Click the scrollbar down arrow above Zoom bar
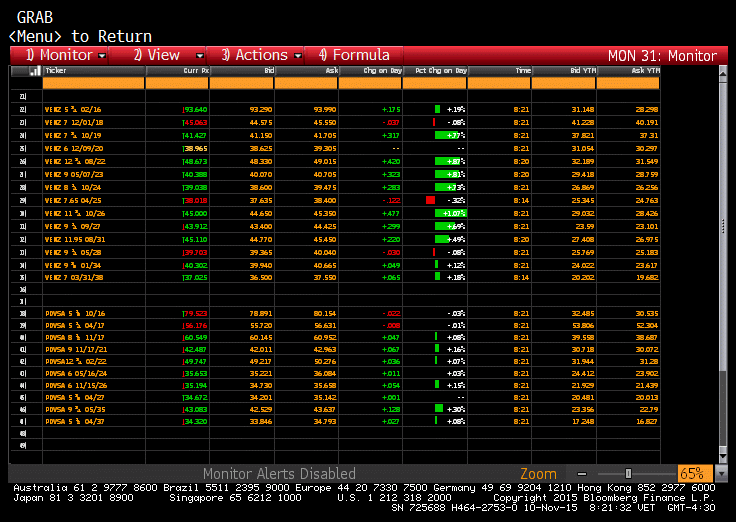 [723, 457]
